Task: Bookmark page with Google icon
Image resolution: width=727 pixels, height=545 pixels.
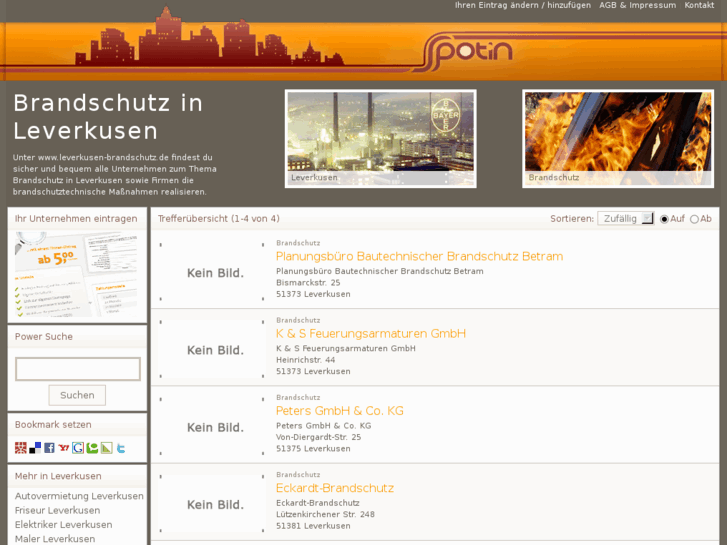Action: pyautogui.click(x=78, y=448)
